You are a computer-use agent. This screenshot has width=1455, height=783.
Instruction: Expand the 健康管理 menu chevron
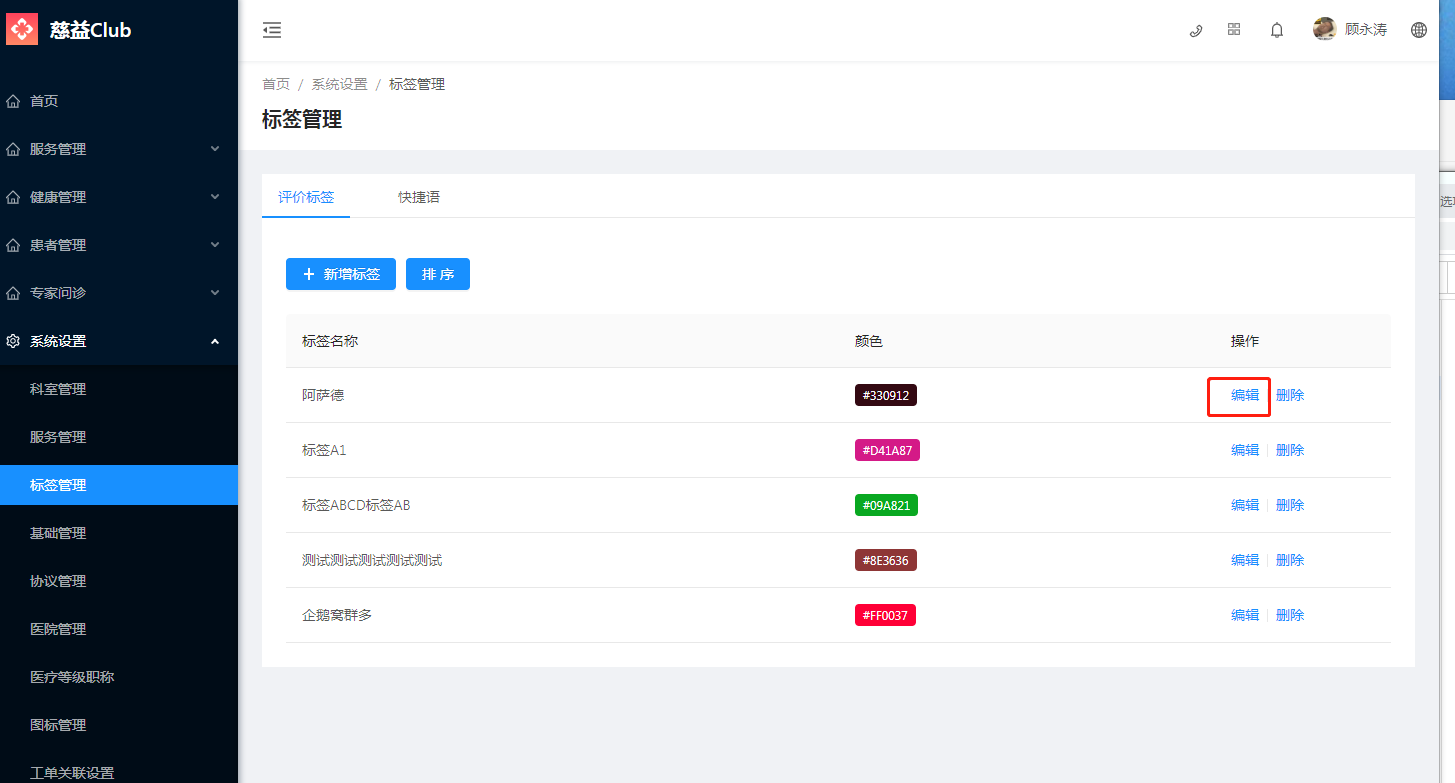point(215,197)
